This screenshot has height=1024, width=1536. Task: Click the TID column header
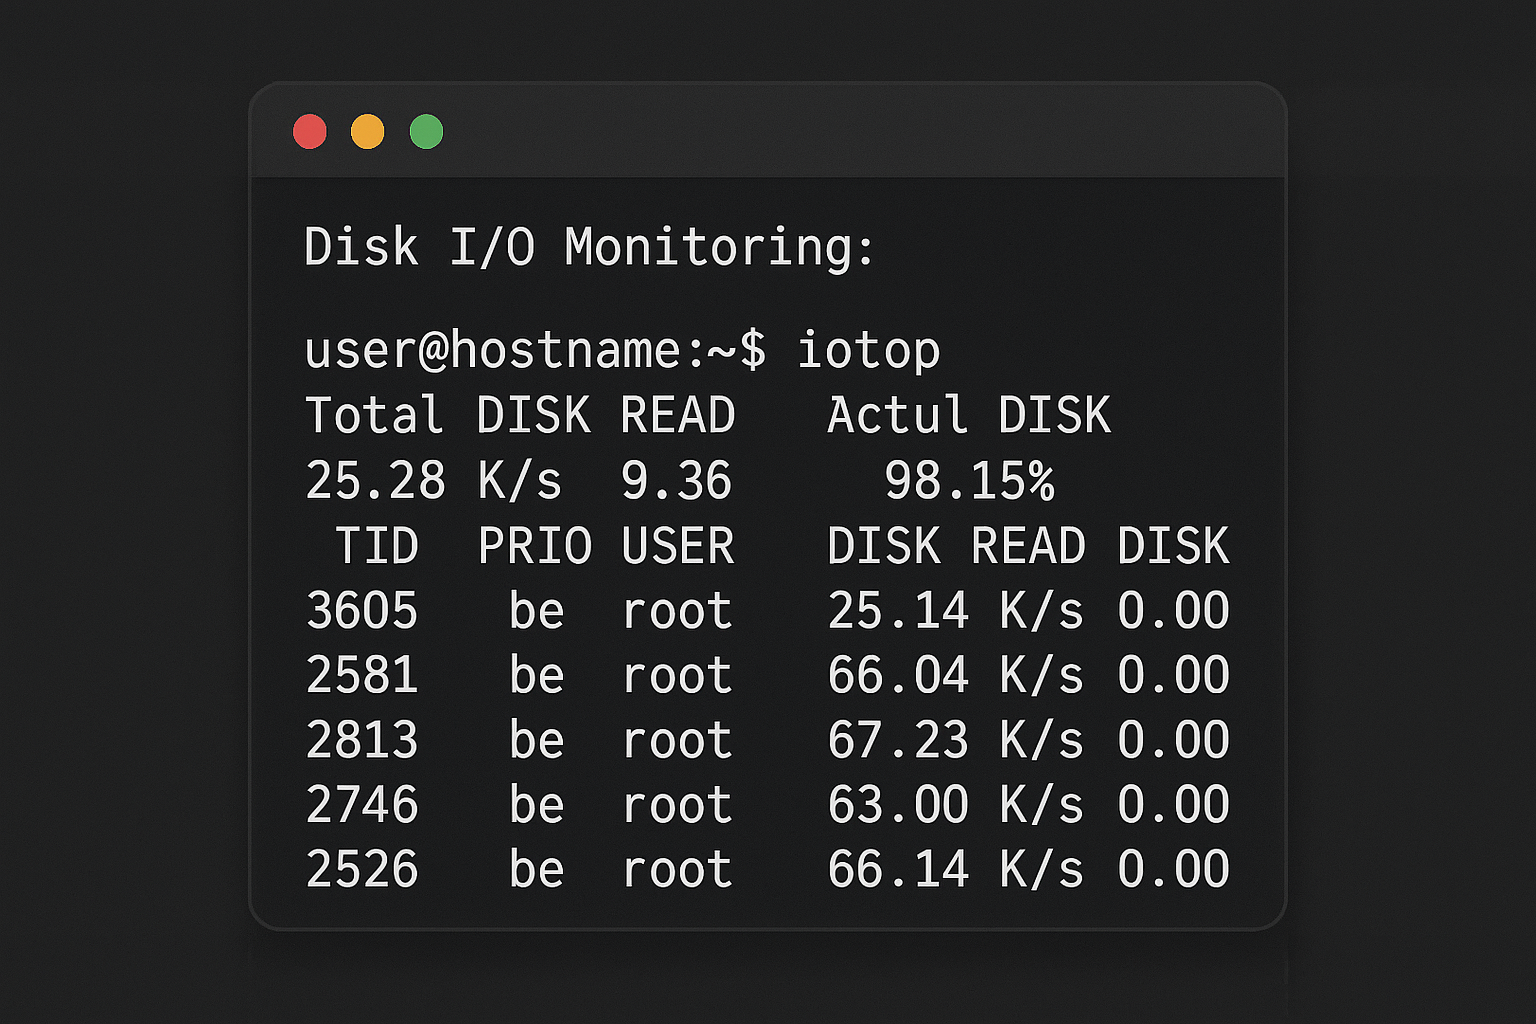376,546
